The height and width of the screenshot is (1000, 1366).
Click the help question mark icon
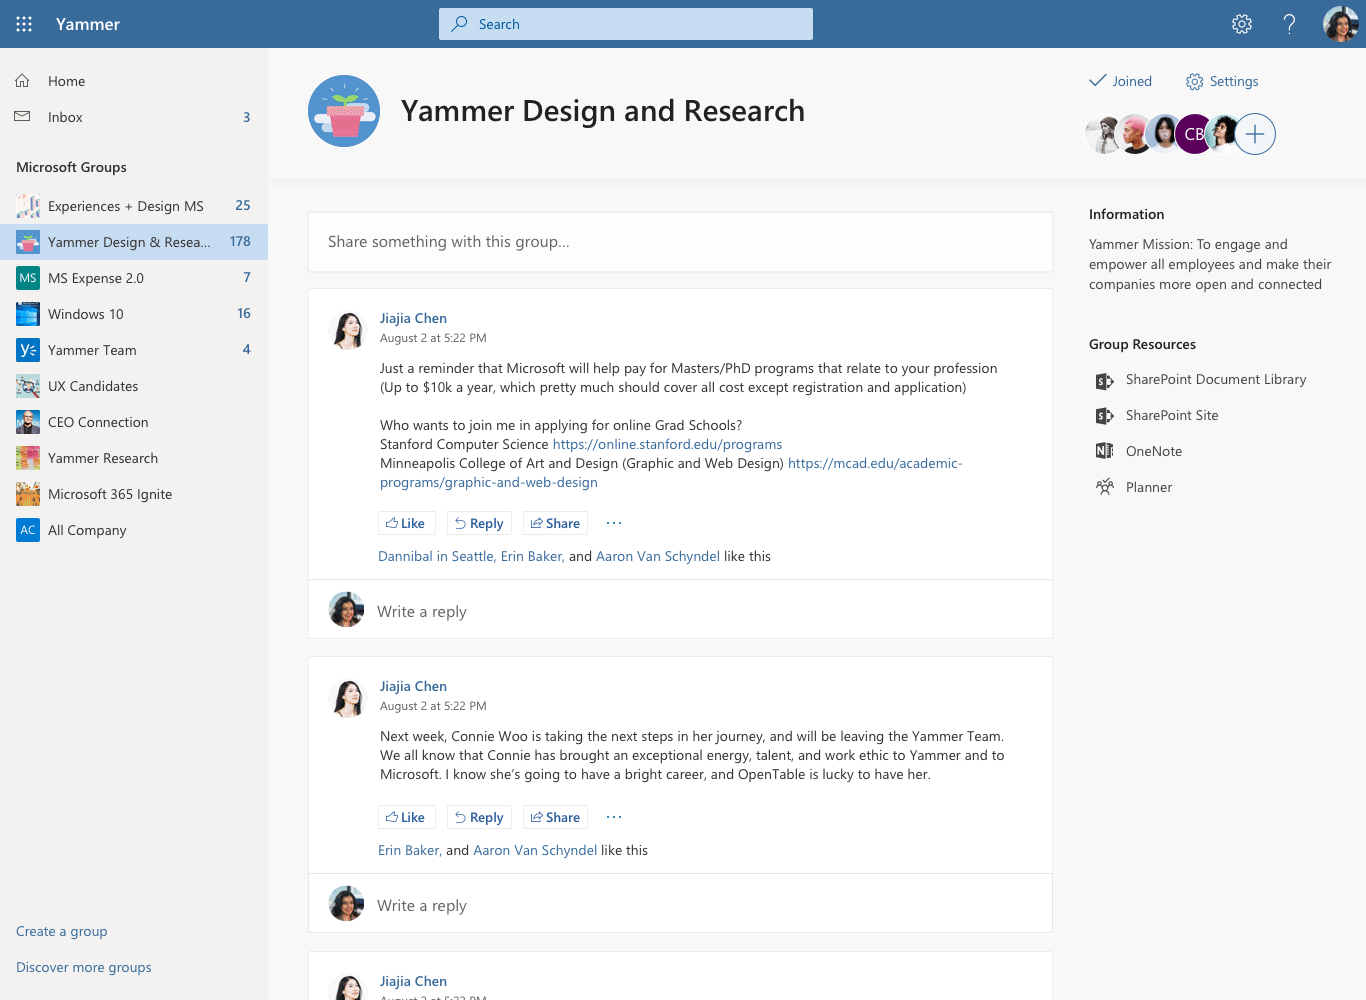1290,24
